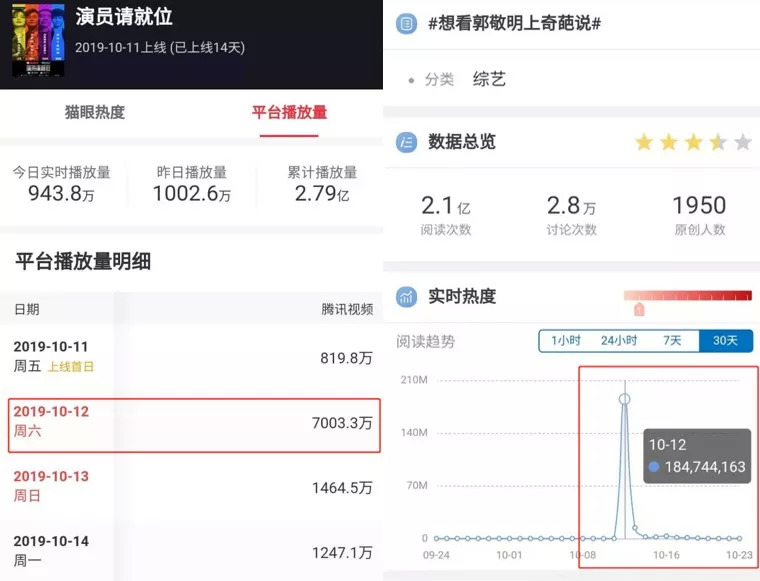This screenshot has height=581, width=760.
Task: Select the 2019-10-11 周五 row
Action: coord(191,357)
